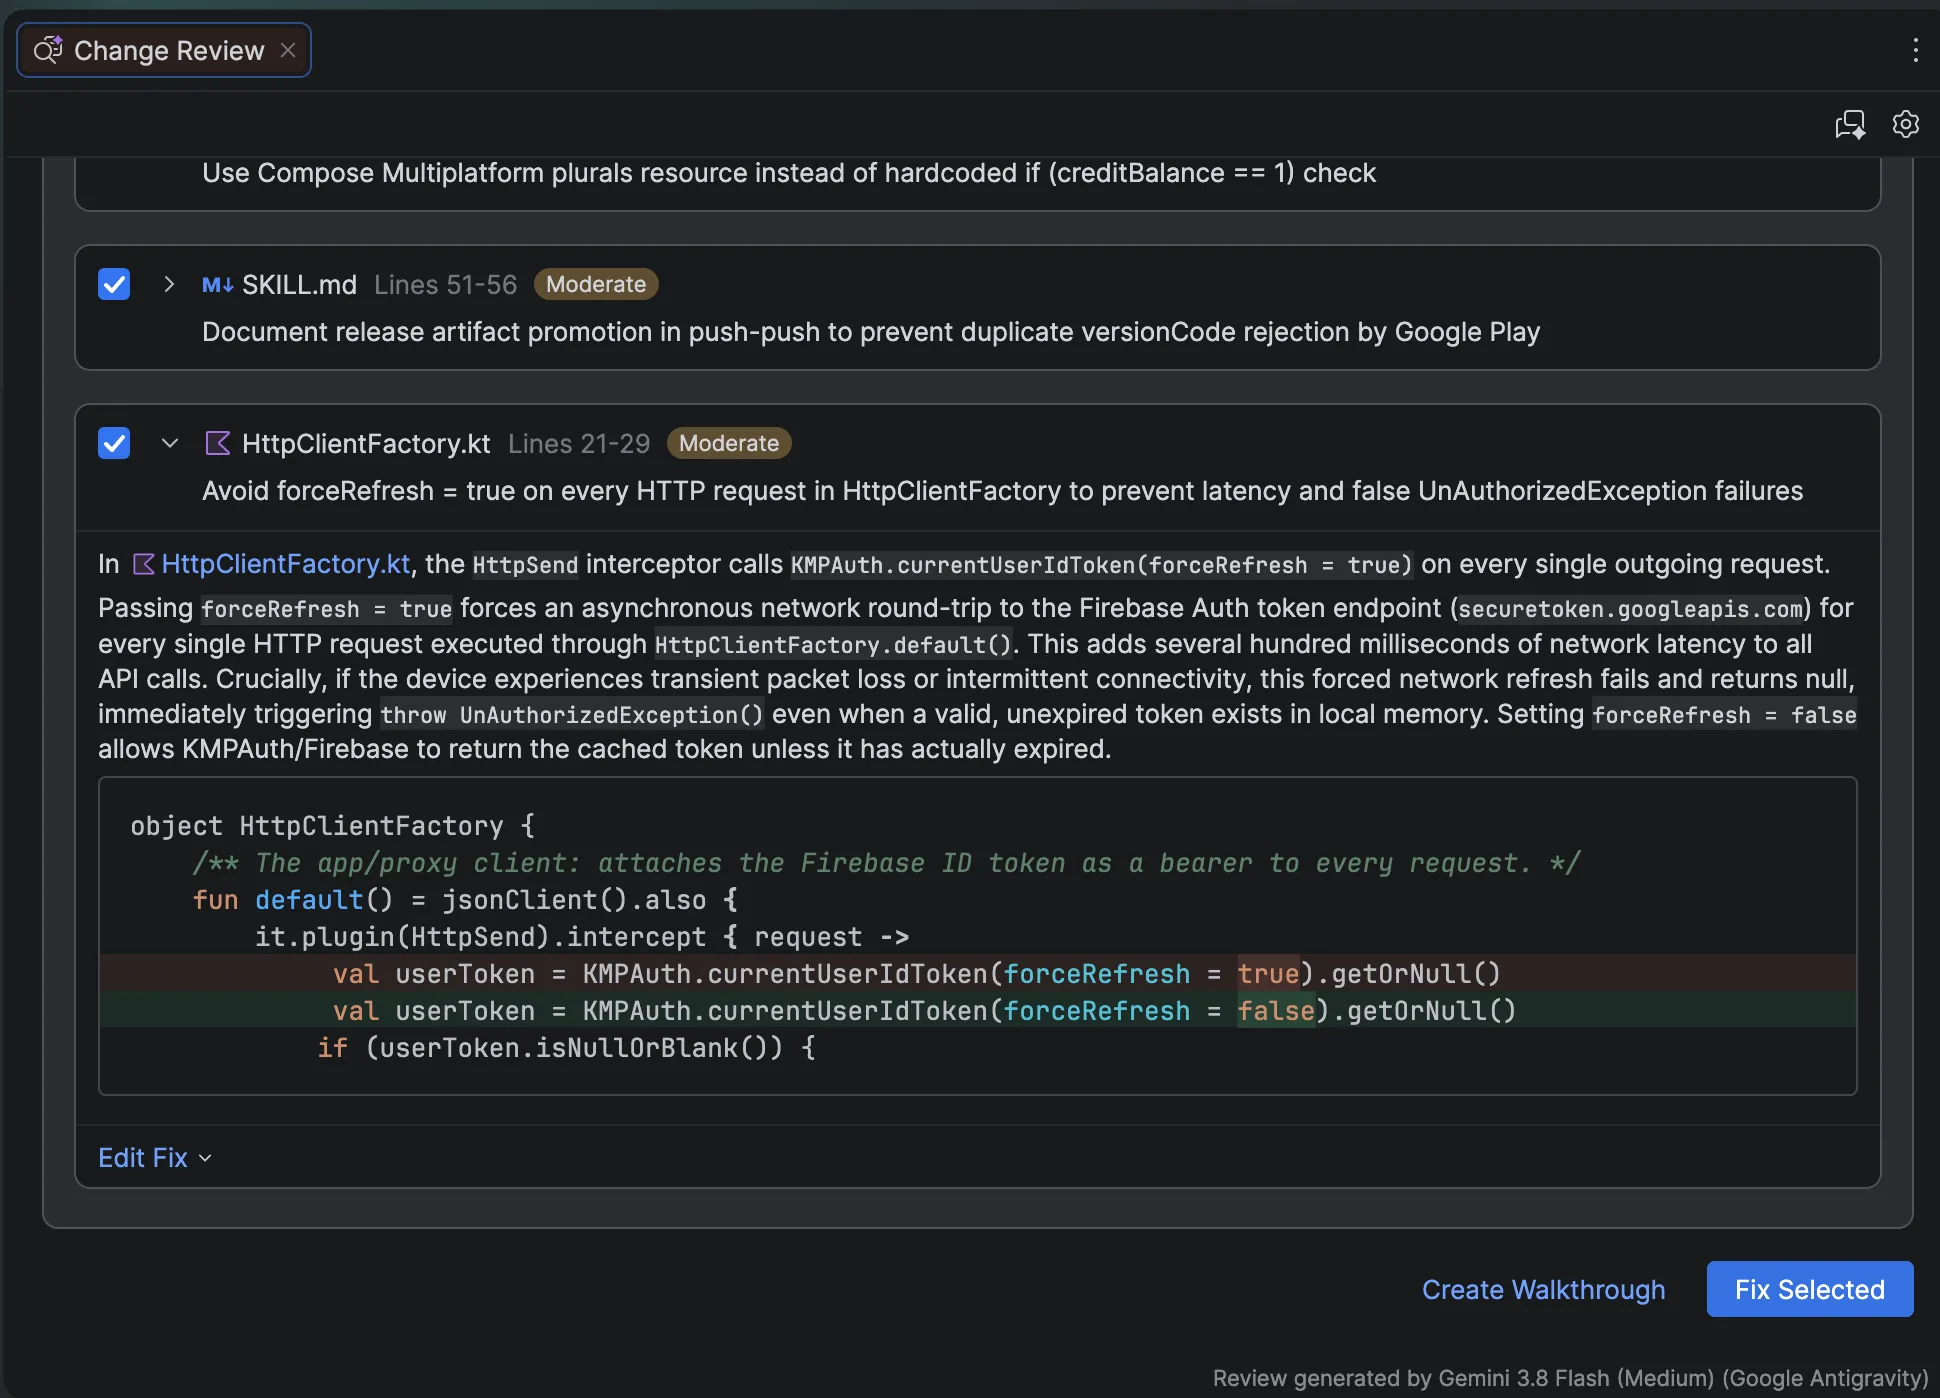The image size is (1940, 1398).
Task: Uncheck the HttpClientFactory.kt issue checkbox
Action: click(x=114, y=443)
